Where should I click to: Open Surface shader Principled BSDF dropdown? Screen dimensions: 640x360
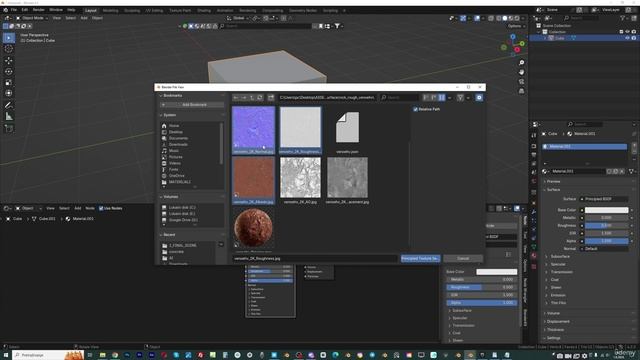(x=604, y=199)
